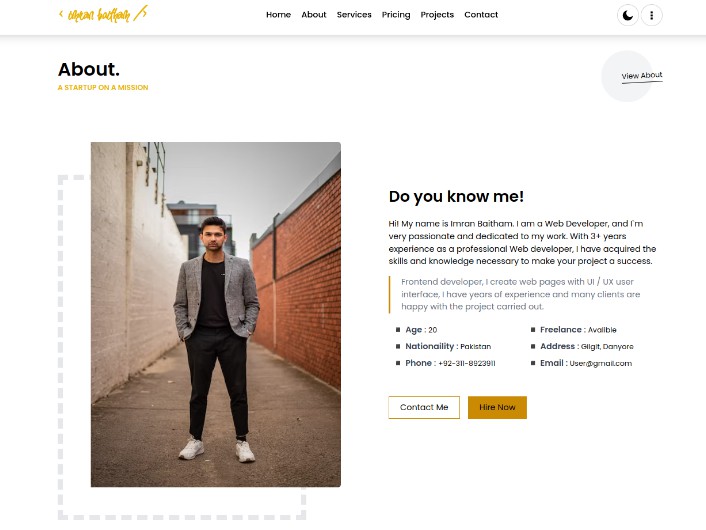
Task: Click the "Do you know me!" heading
Action: [x=456, y=197]
